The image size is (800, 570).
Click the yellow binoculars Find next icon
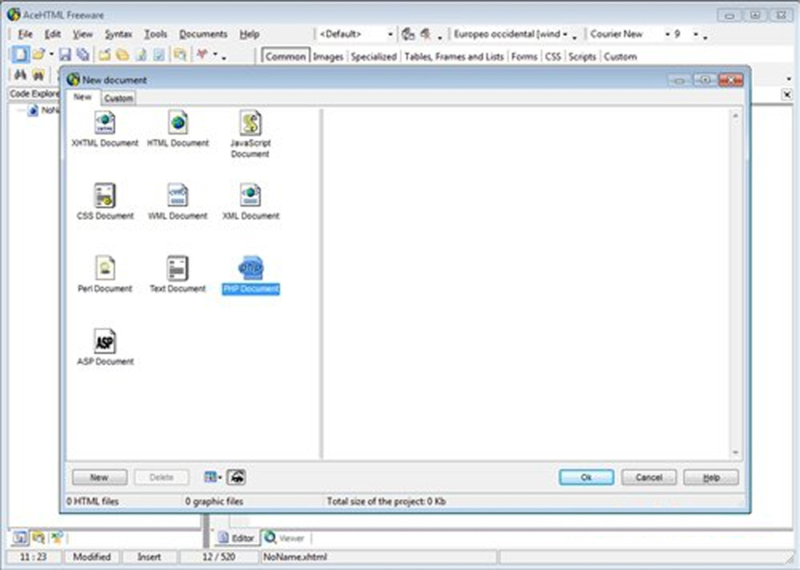tap(38, 75)
